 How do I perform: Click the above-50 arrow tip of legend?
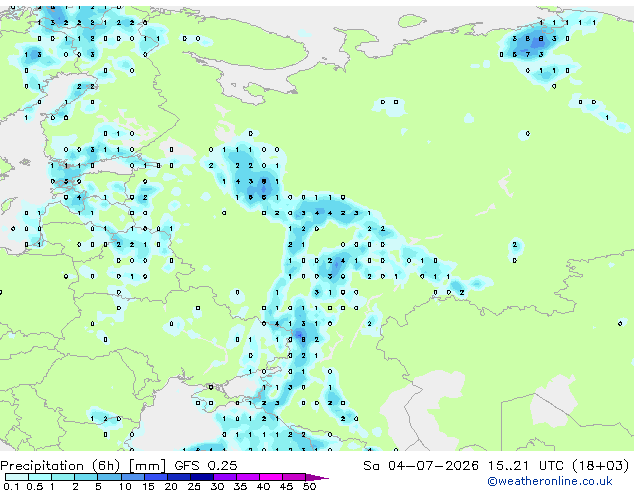point(317,477)
